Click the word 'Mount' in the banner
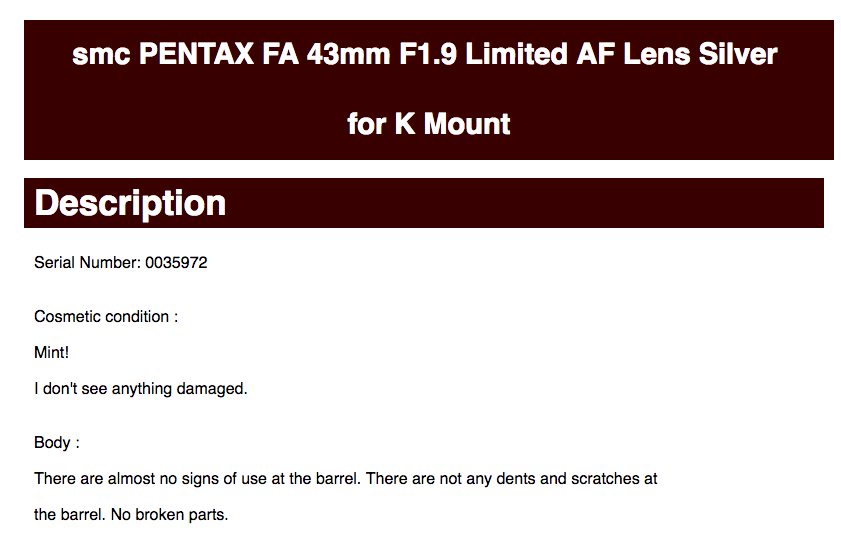Image resolution: width=841 pixels, height=545 pixels. click(467, 124)
